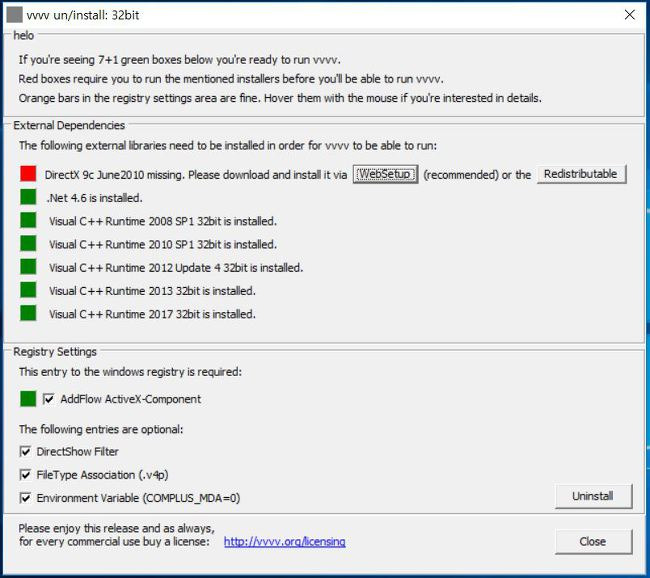Viewport: 650px width, 578px height.
Task: Click the green .Net 4.6 status box
Action: [28, 197]
